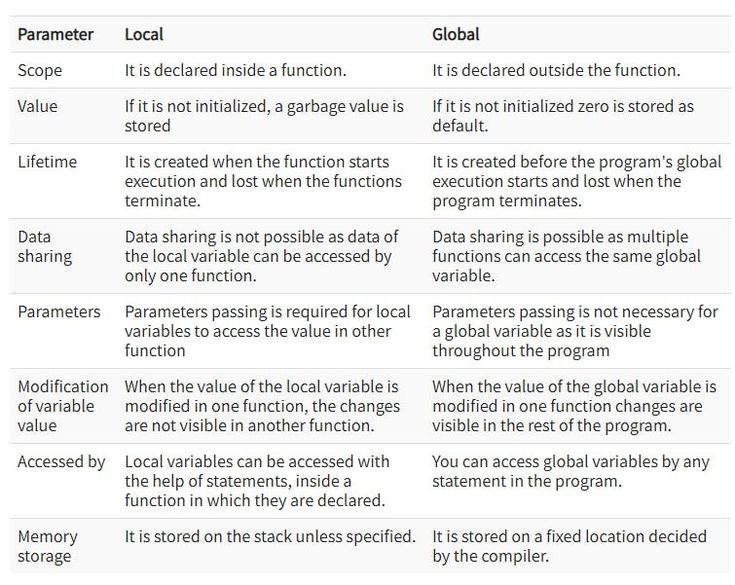Select the Accessed by row label
This screenshot has height=585, width=735.
click(x=61, y=463)
